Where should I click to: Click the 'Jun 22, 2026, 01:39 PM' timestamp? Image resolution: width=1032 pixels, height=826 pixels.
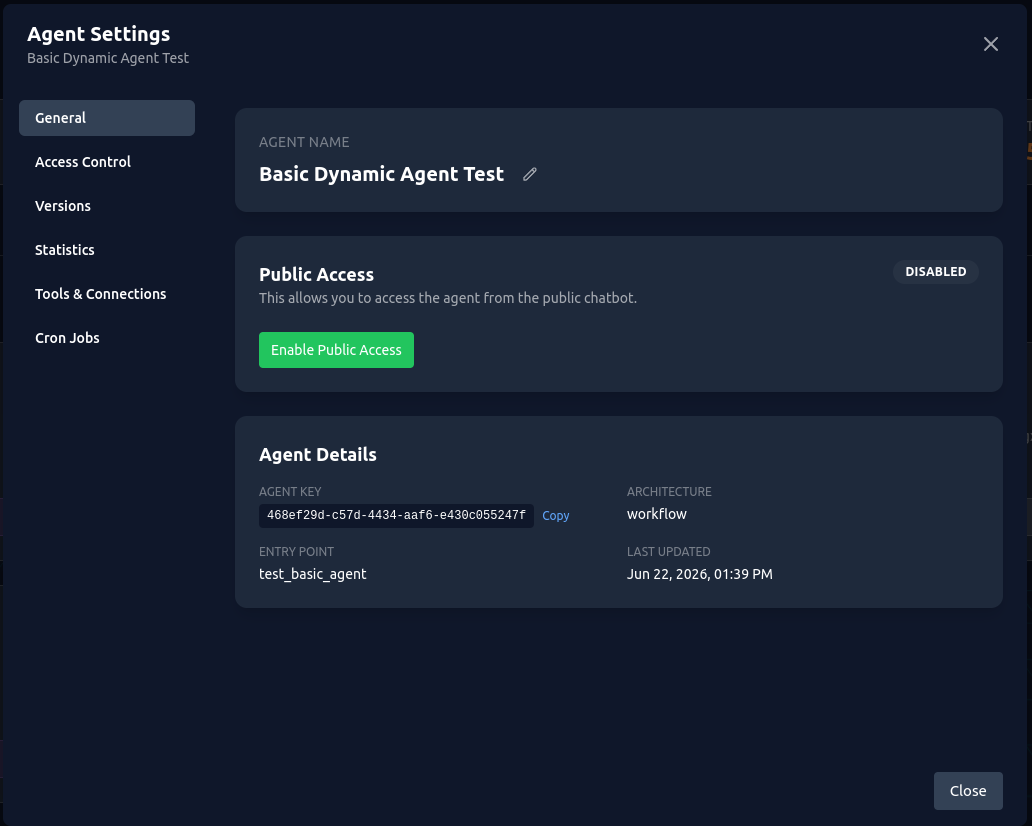pyautogui.click(x=700, y=574)
